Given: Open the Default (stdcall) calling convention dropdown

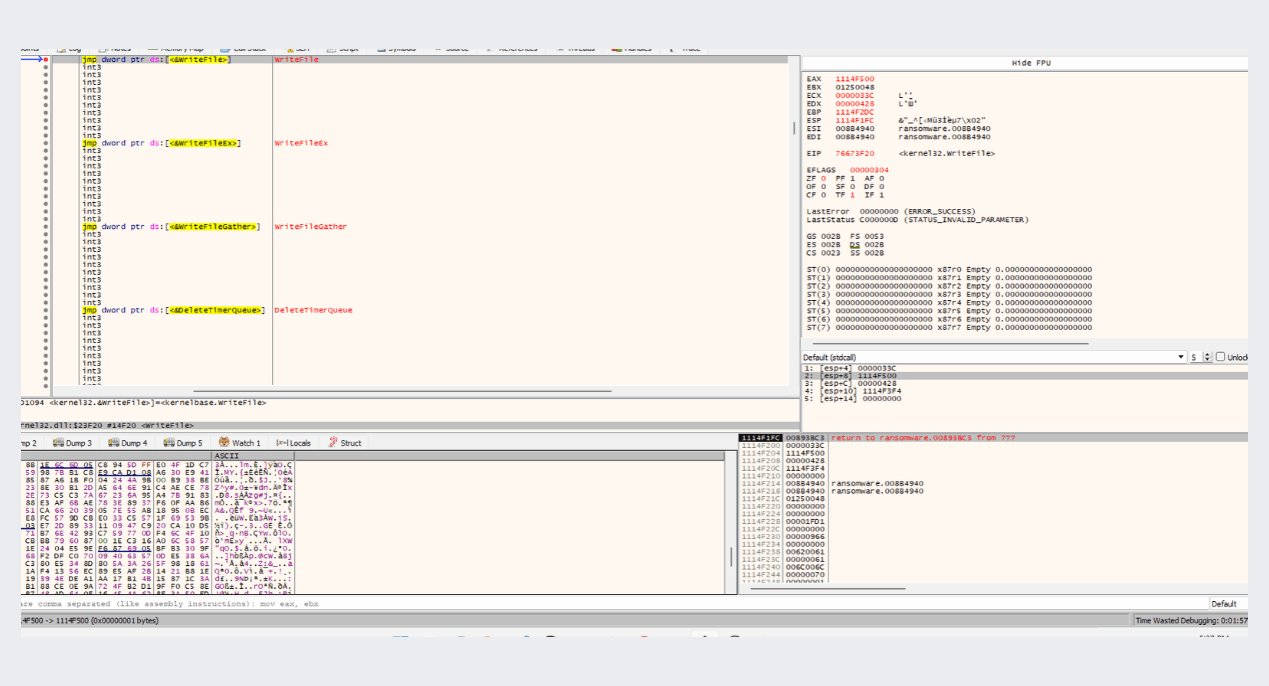Looking at the screenshot, I should (995, 357).
